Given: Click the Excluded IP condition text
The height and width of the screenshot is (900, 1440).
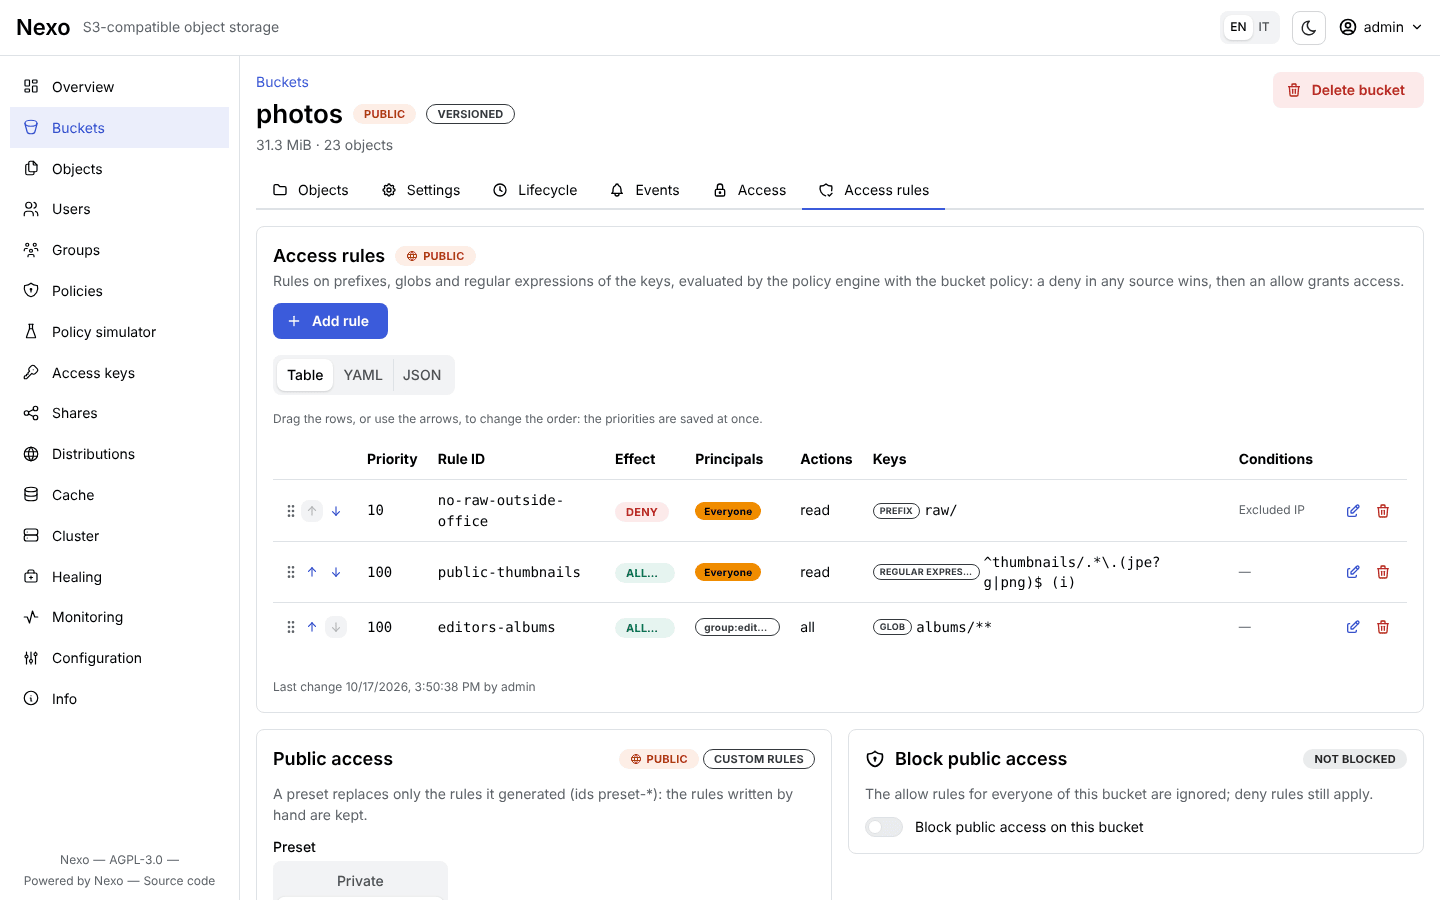Looking at the screenshot, I should tap(1271, 510).
